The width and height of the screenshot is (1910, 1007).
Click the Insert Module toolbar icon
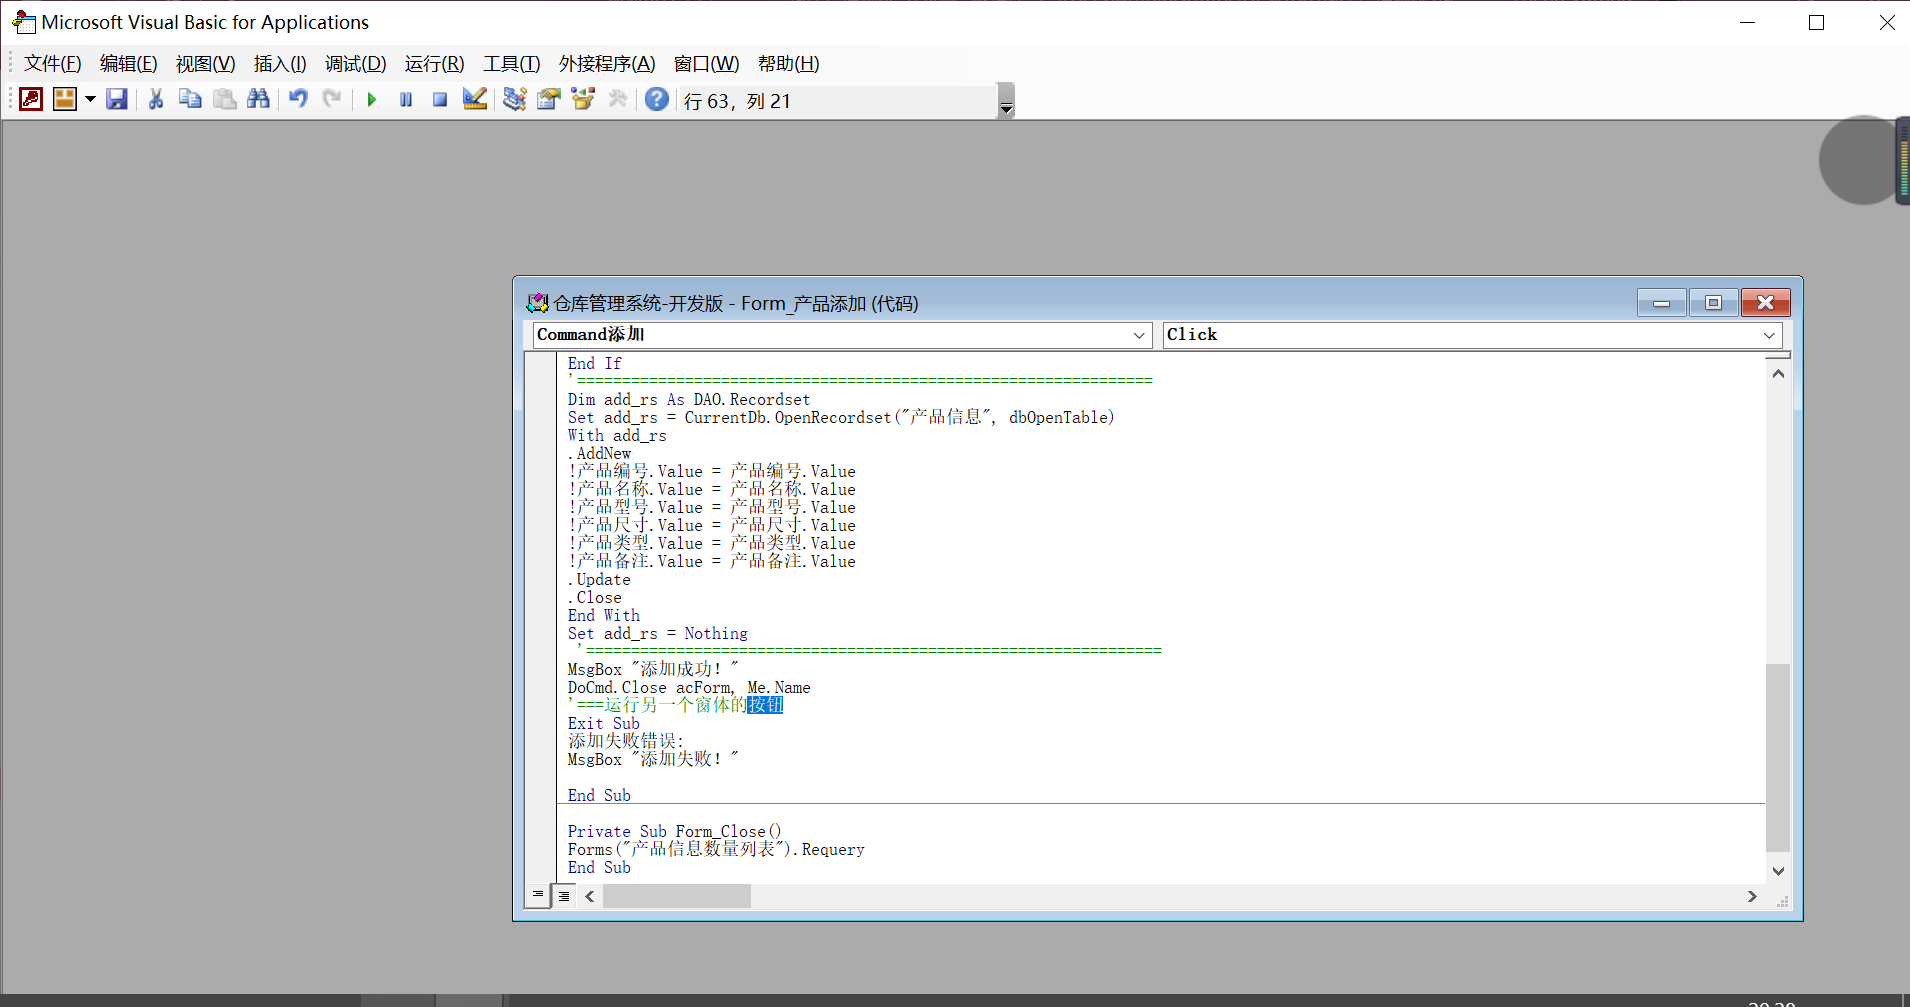pos(65,99)
